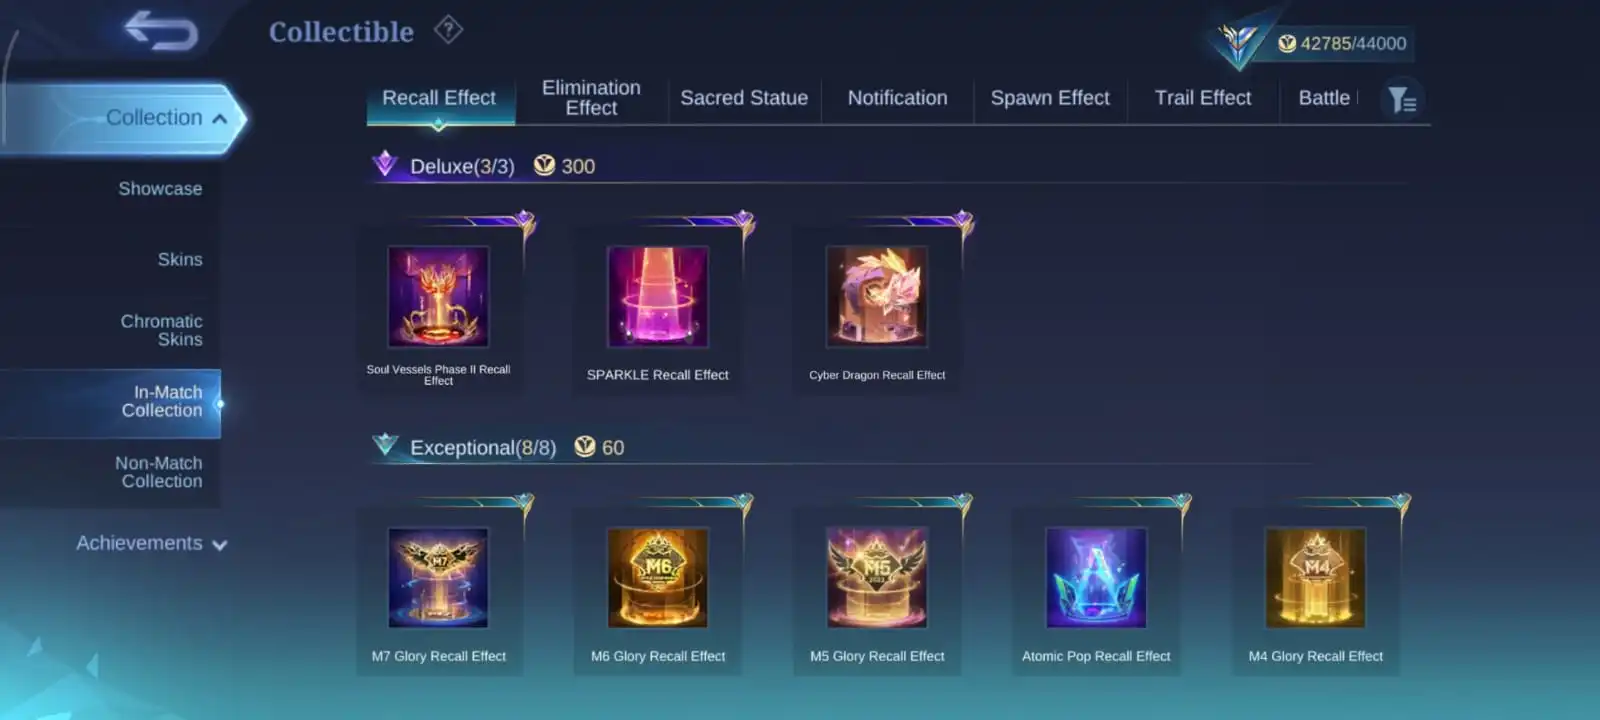Screen dimensions: 1600x720
Task: Select the SPARKLE Recall Effect icon
Action: click(658, 297)
